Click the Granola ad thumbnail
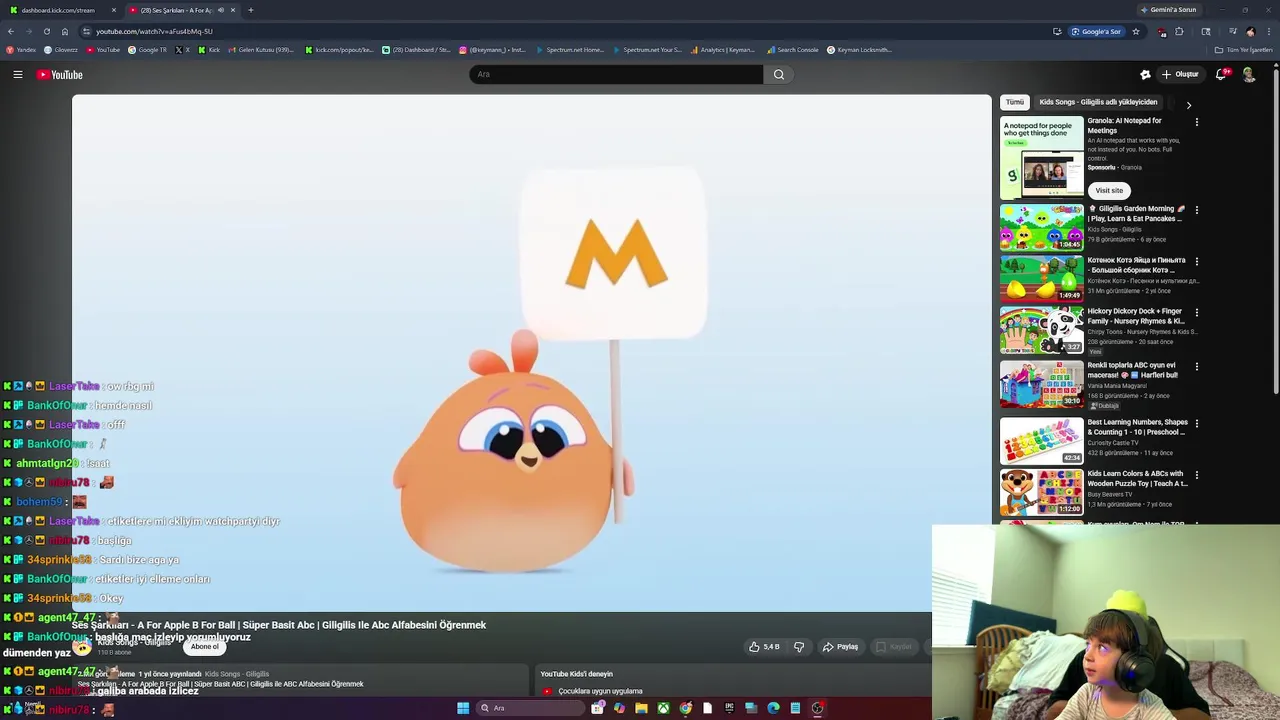Screen dimensions: 1280x720 coord(1042,157)
